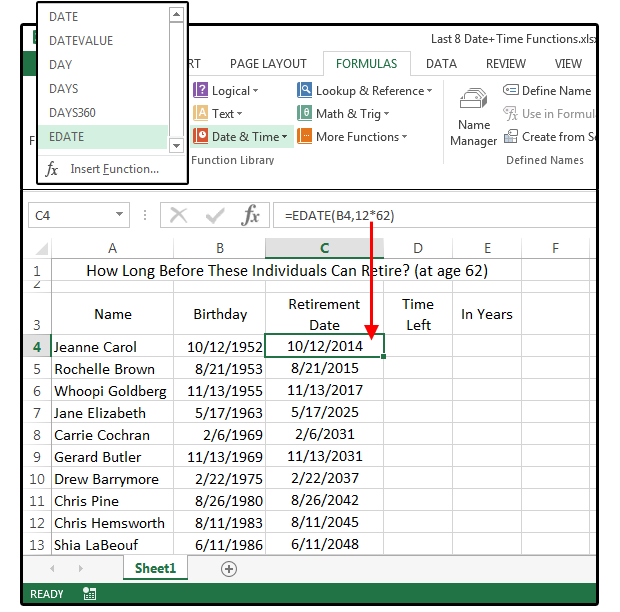This screenshot has height=612, width=620.
Task: Click the Select All corner triangle
Action: tap(41, 249)
